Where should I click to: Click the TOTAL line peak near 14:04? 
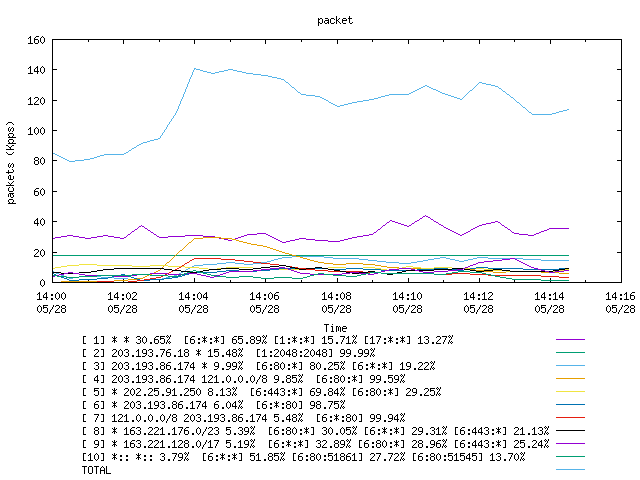click(195, 69)
